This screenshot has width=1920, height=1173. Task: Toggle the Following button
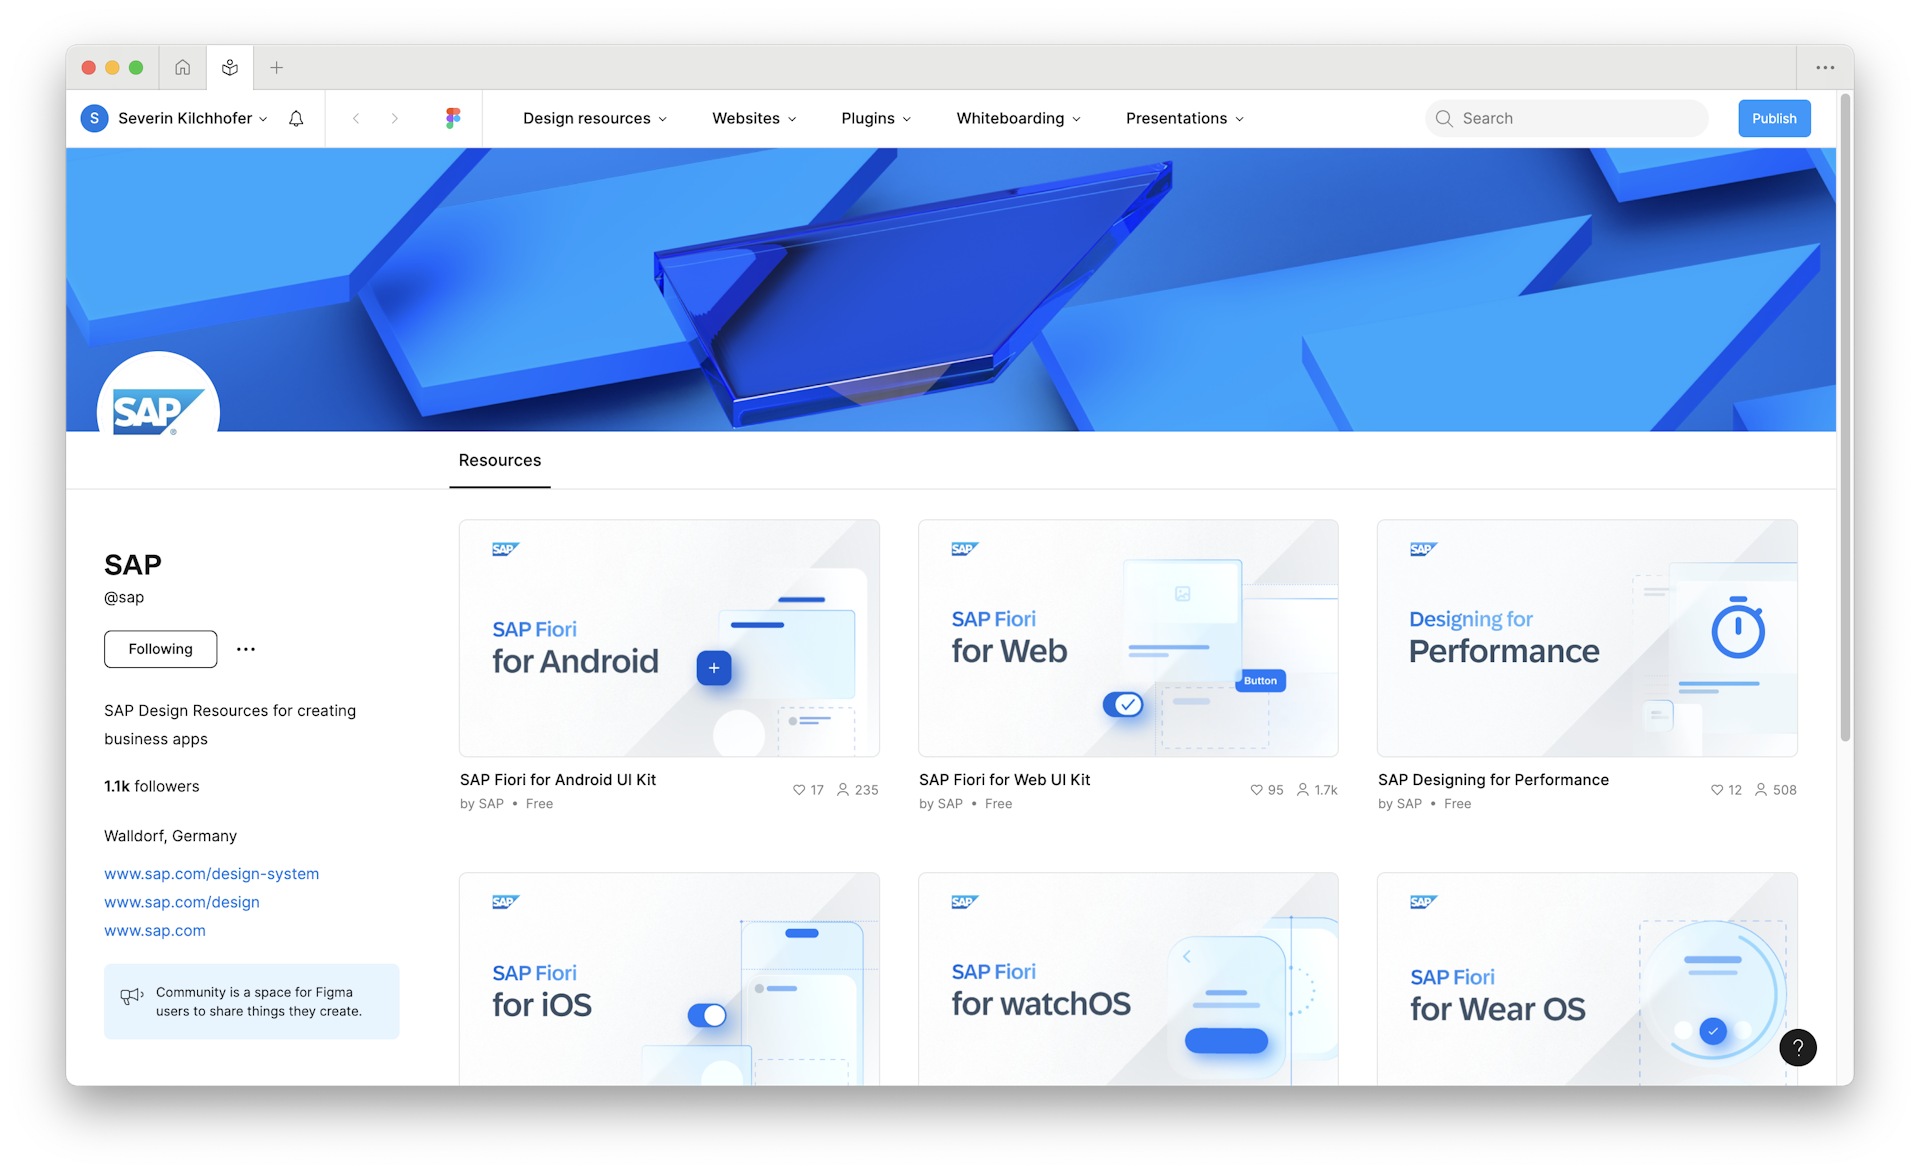160,649
